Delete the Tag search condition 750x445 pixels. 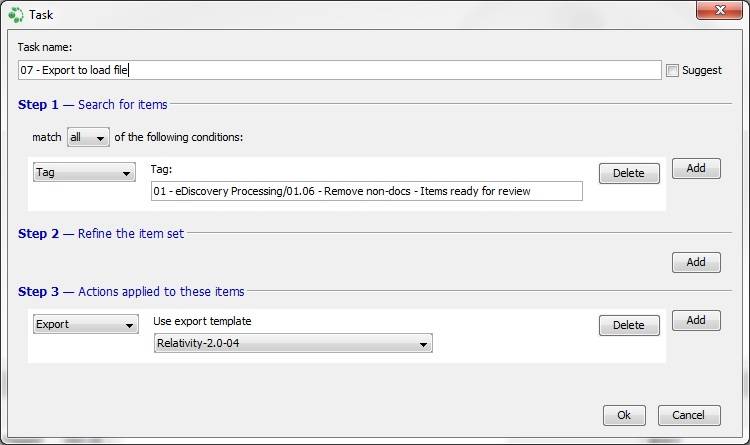[x=629, y=173]
